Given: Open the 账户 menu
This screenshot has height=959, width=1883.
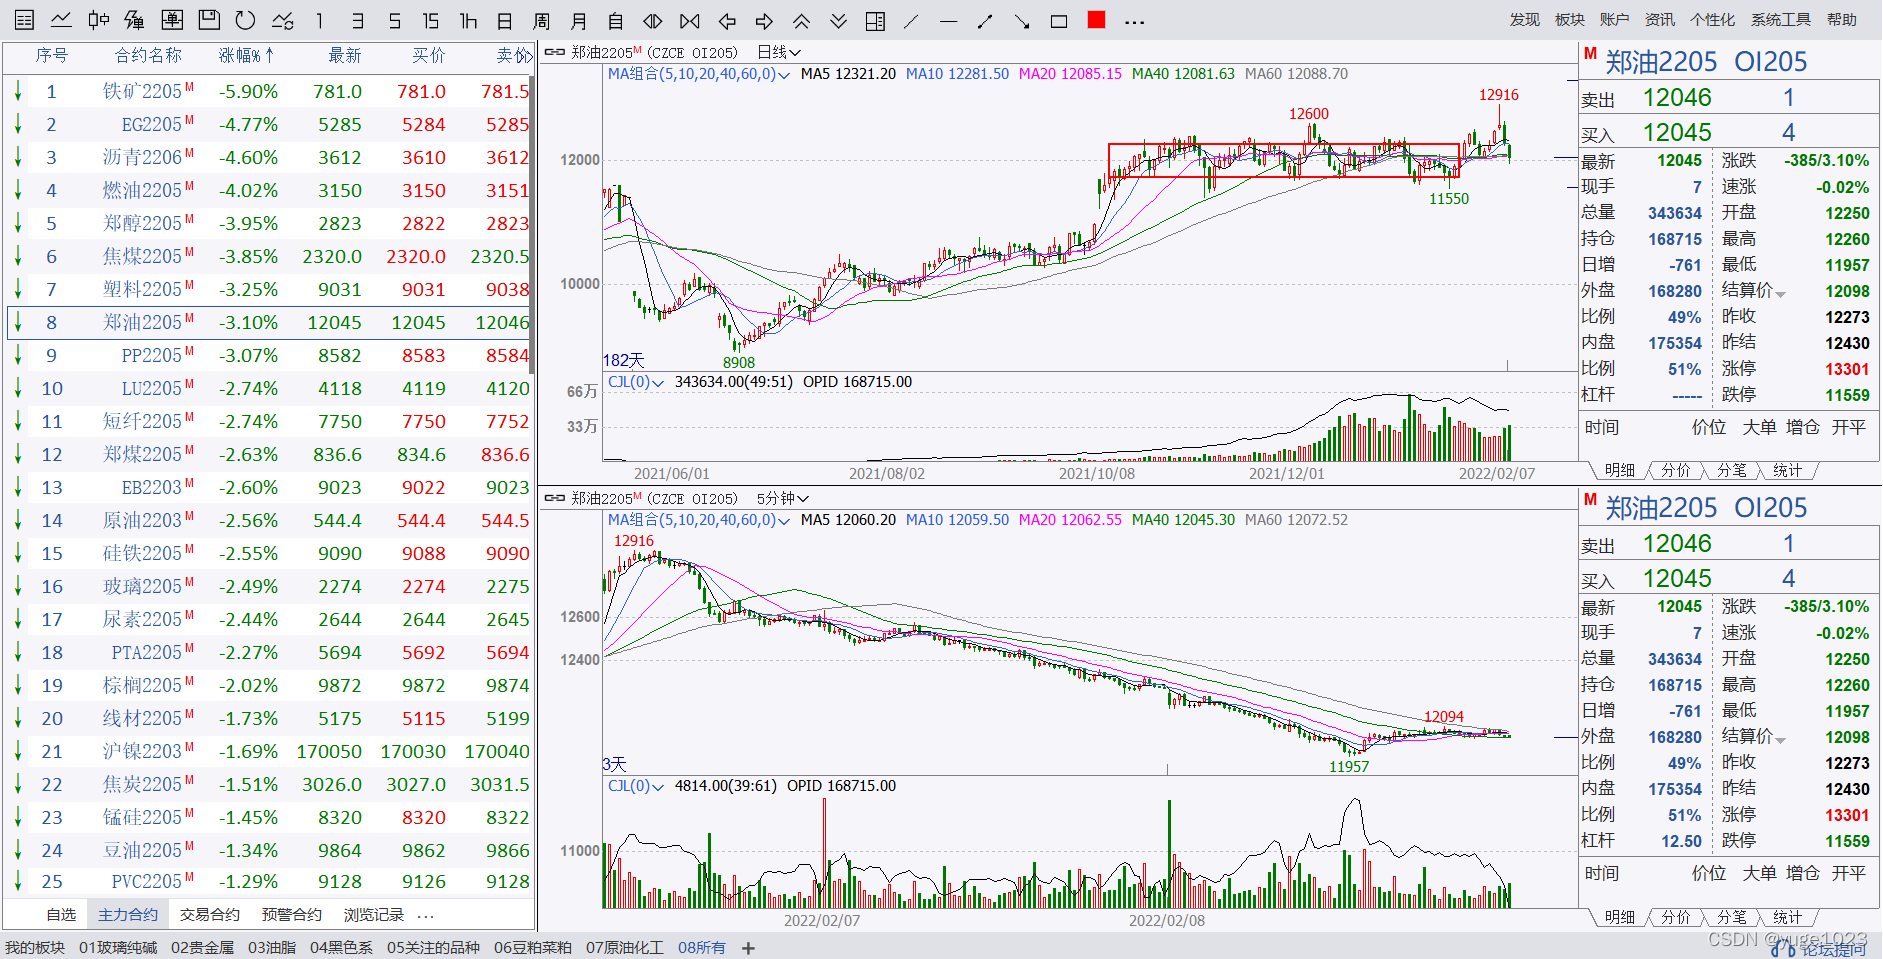Looking at the screenshot, I should [1614, 20].
